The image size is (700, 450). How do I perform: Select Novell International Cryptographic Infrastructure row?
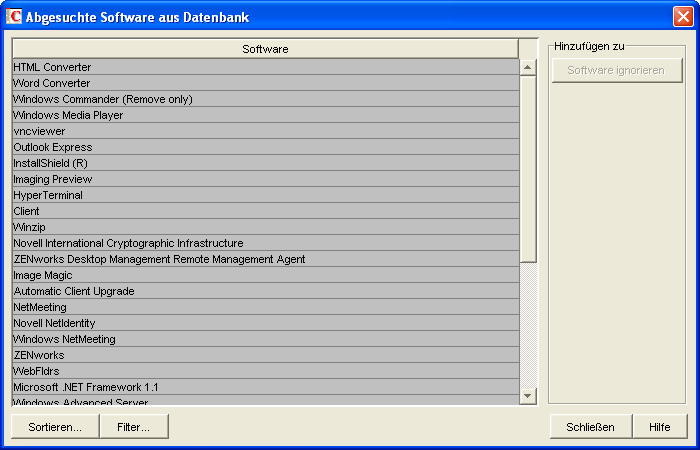[266, 243]
